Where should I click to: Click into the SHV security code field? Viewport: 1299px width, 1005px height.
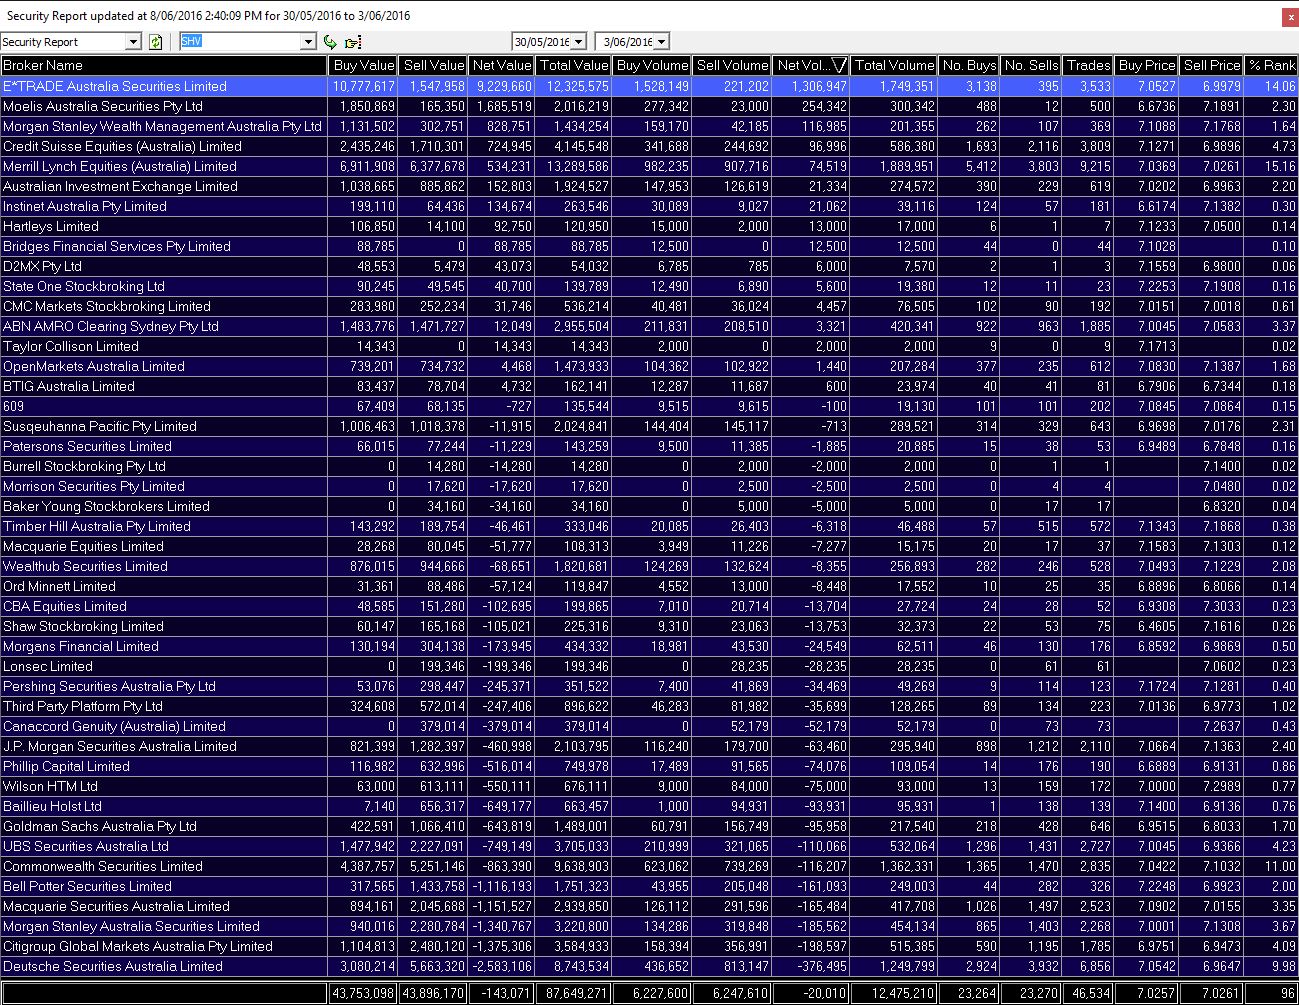[x=240, y=42]
